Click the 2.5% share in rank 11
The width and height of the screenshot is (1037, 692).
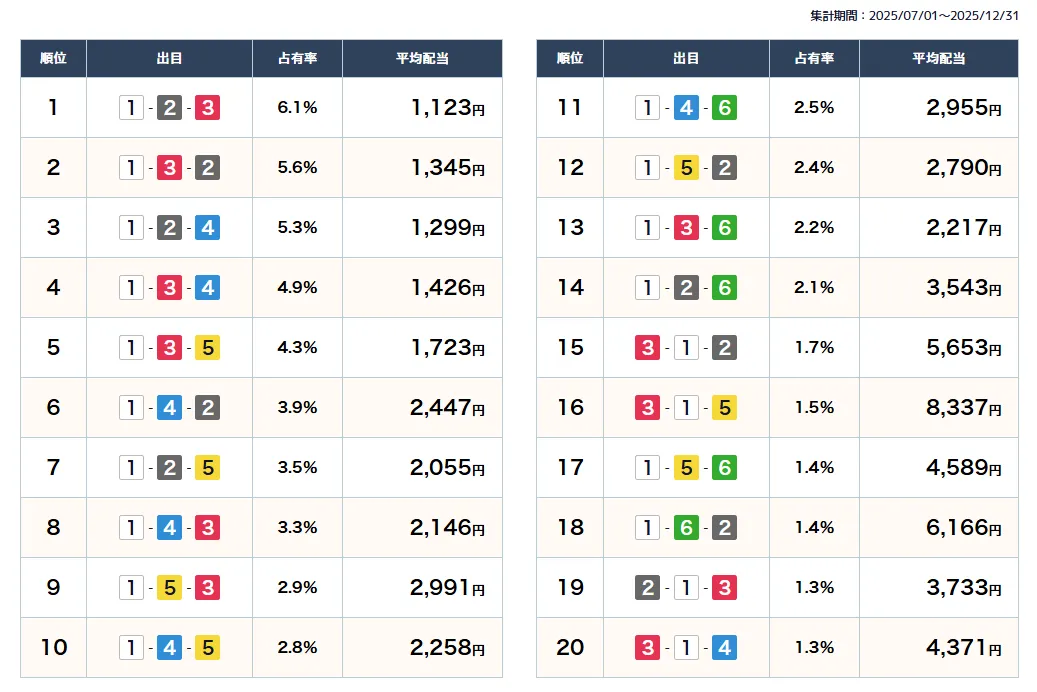click(813, 108)
